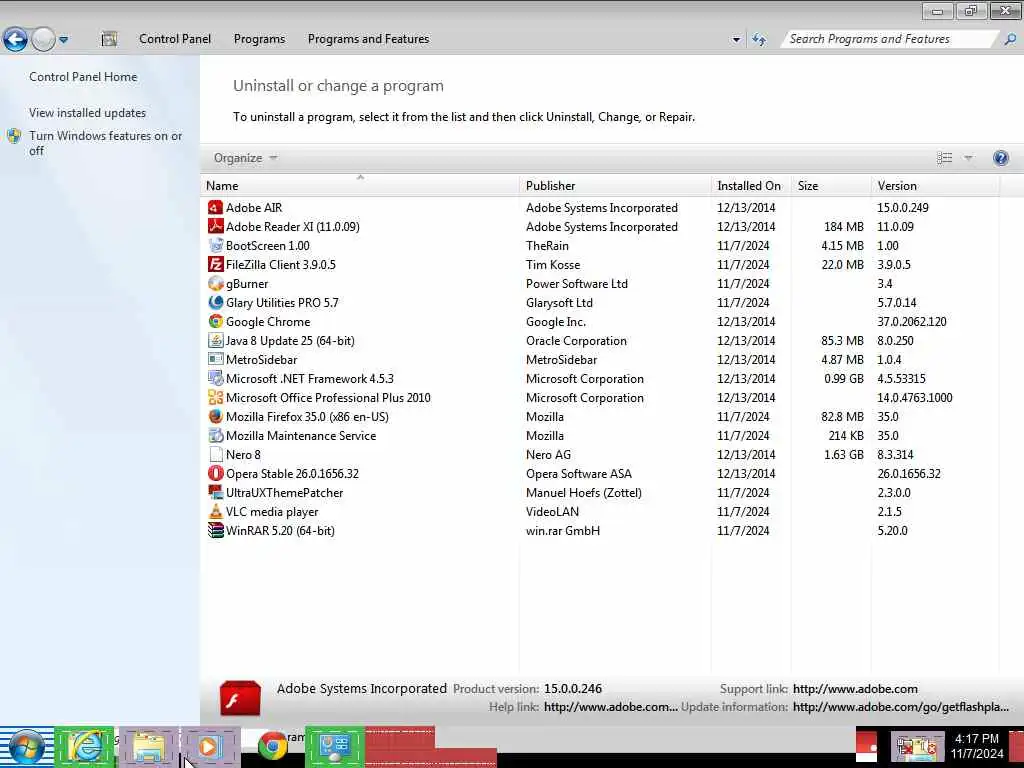Click the Mozilla Firefox icon
1024x768 pixels.
coord(216,416)
